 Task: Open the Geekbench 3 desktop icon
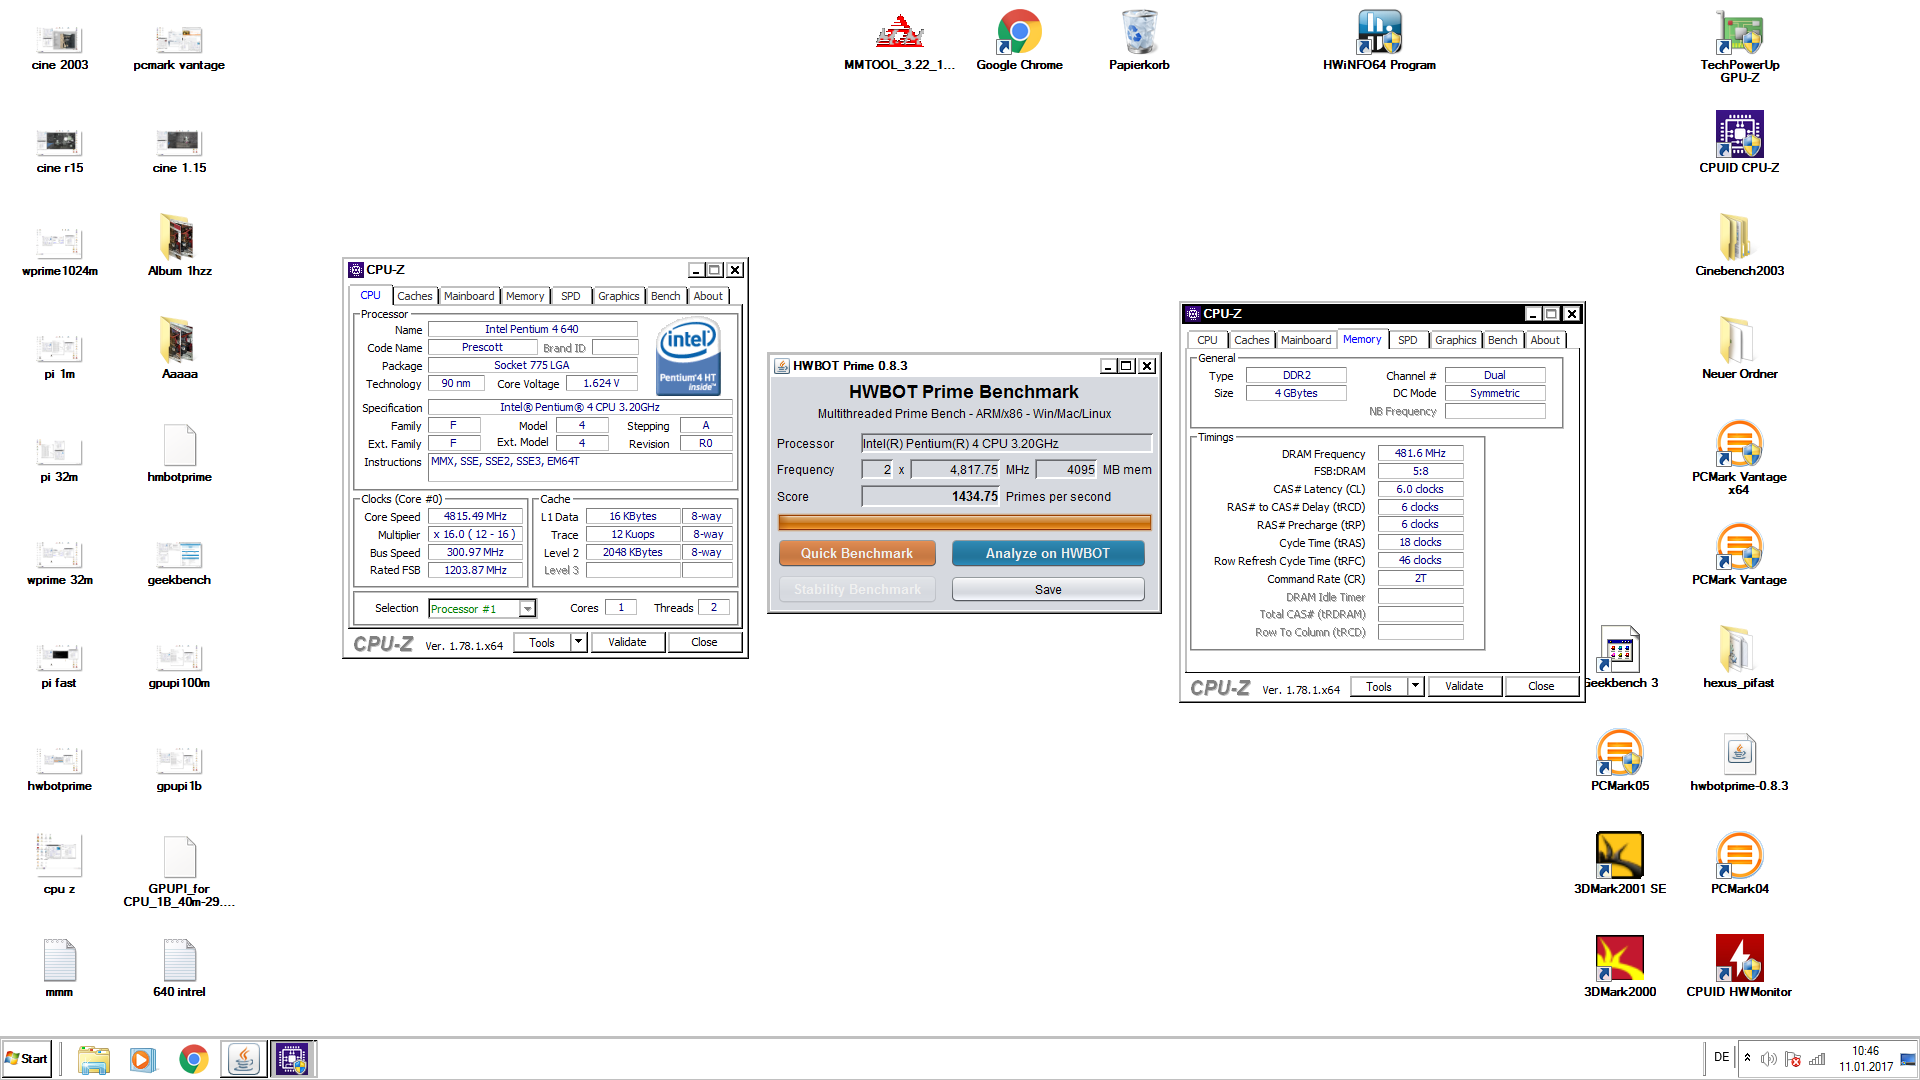click(1620, 657)
